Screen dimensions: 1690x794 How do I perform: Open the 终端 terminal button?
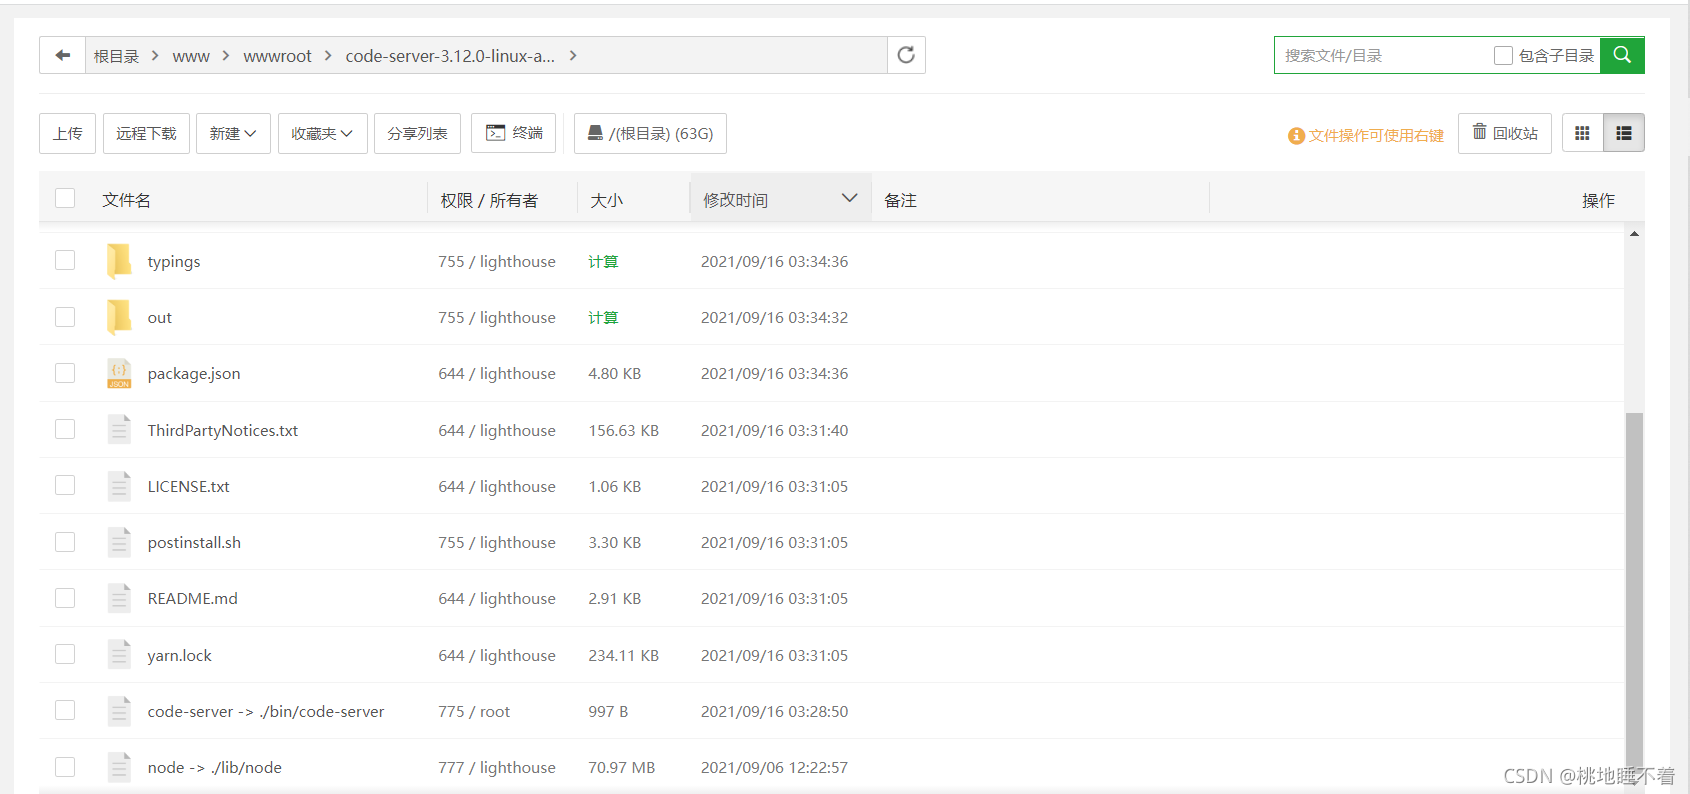coord(514,133)
